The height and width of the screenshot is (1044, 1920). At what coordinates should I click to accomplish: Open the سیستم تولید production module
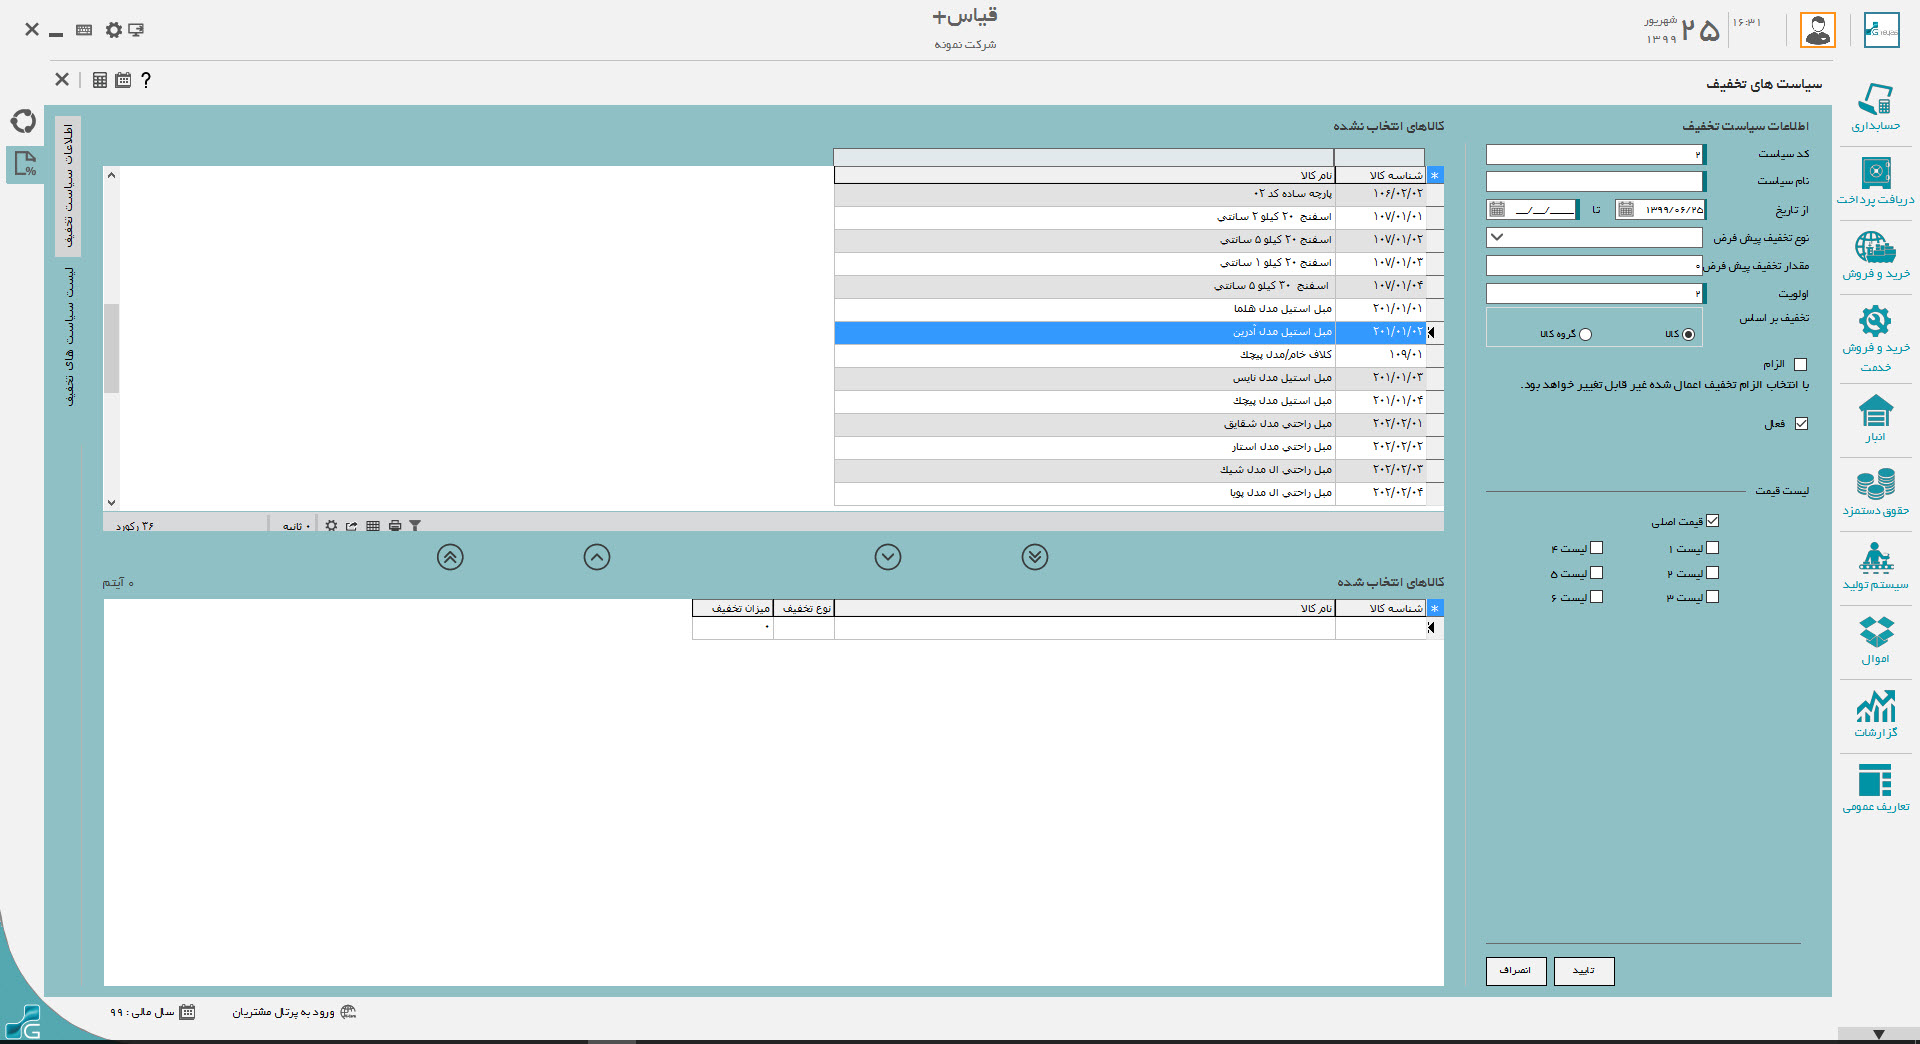click(1875, 566)
